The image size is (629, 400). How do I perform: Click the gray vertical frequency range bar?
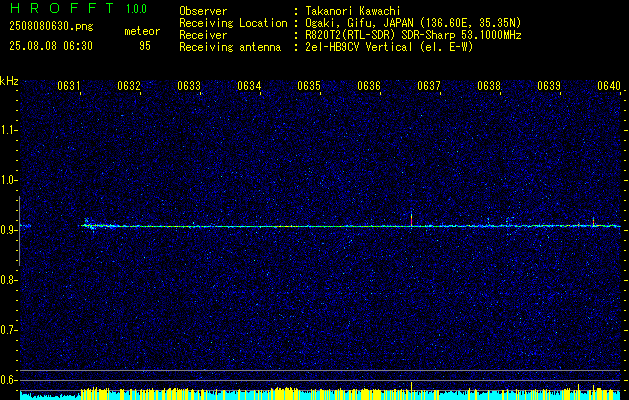(x=19, y=231)
